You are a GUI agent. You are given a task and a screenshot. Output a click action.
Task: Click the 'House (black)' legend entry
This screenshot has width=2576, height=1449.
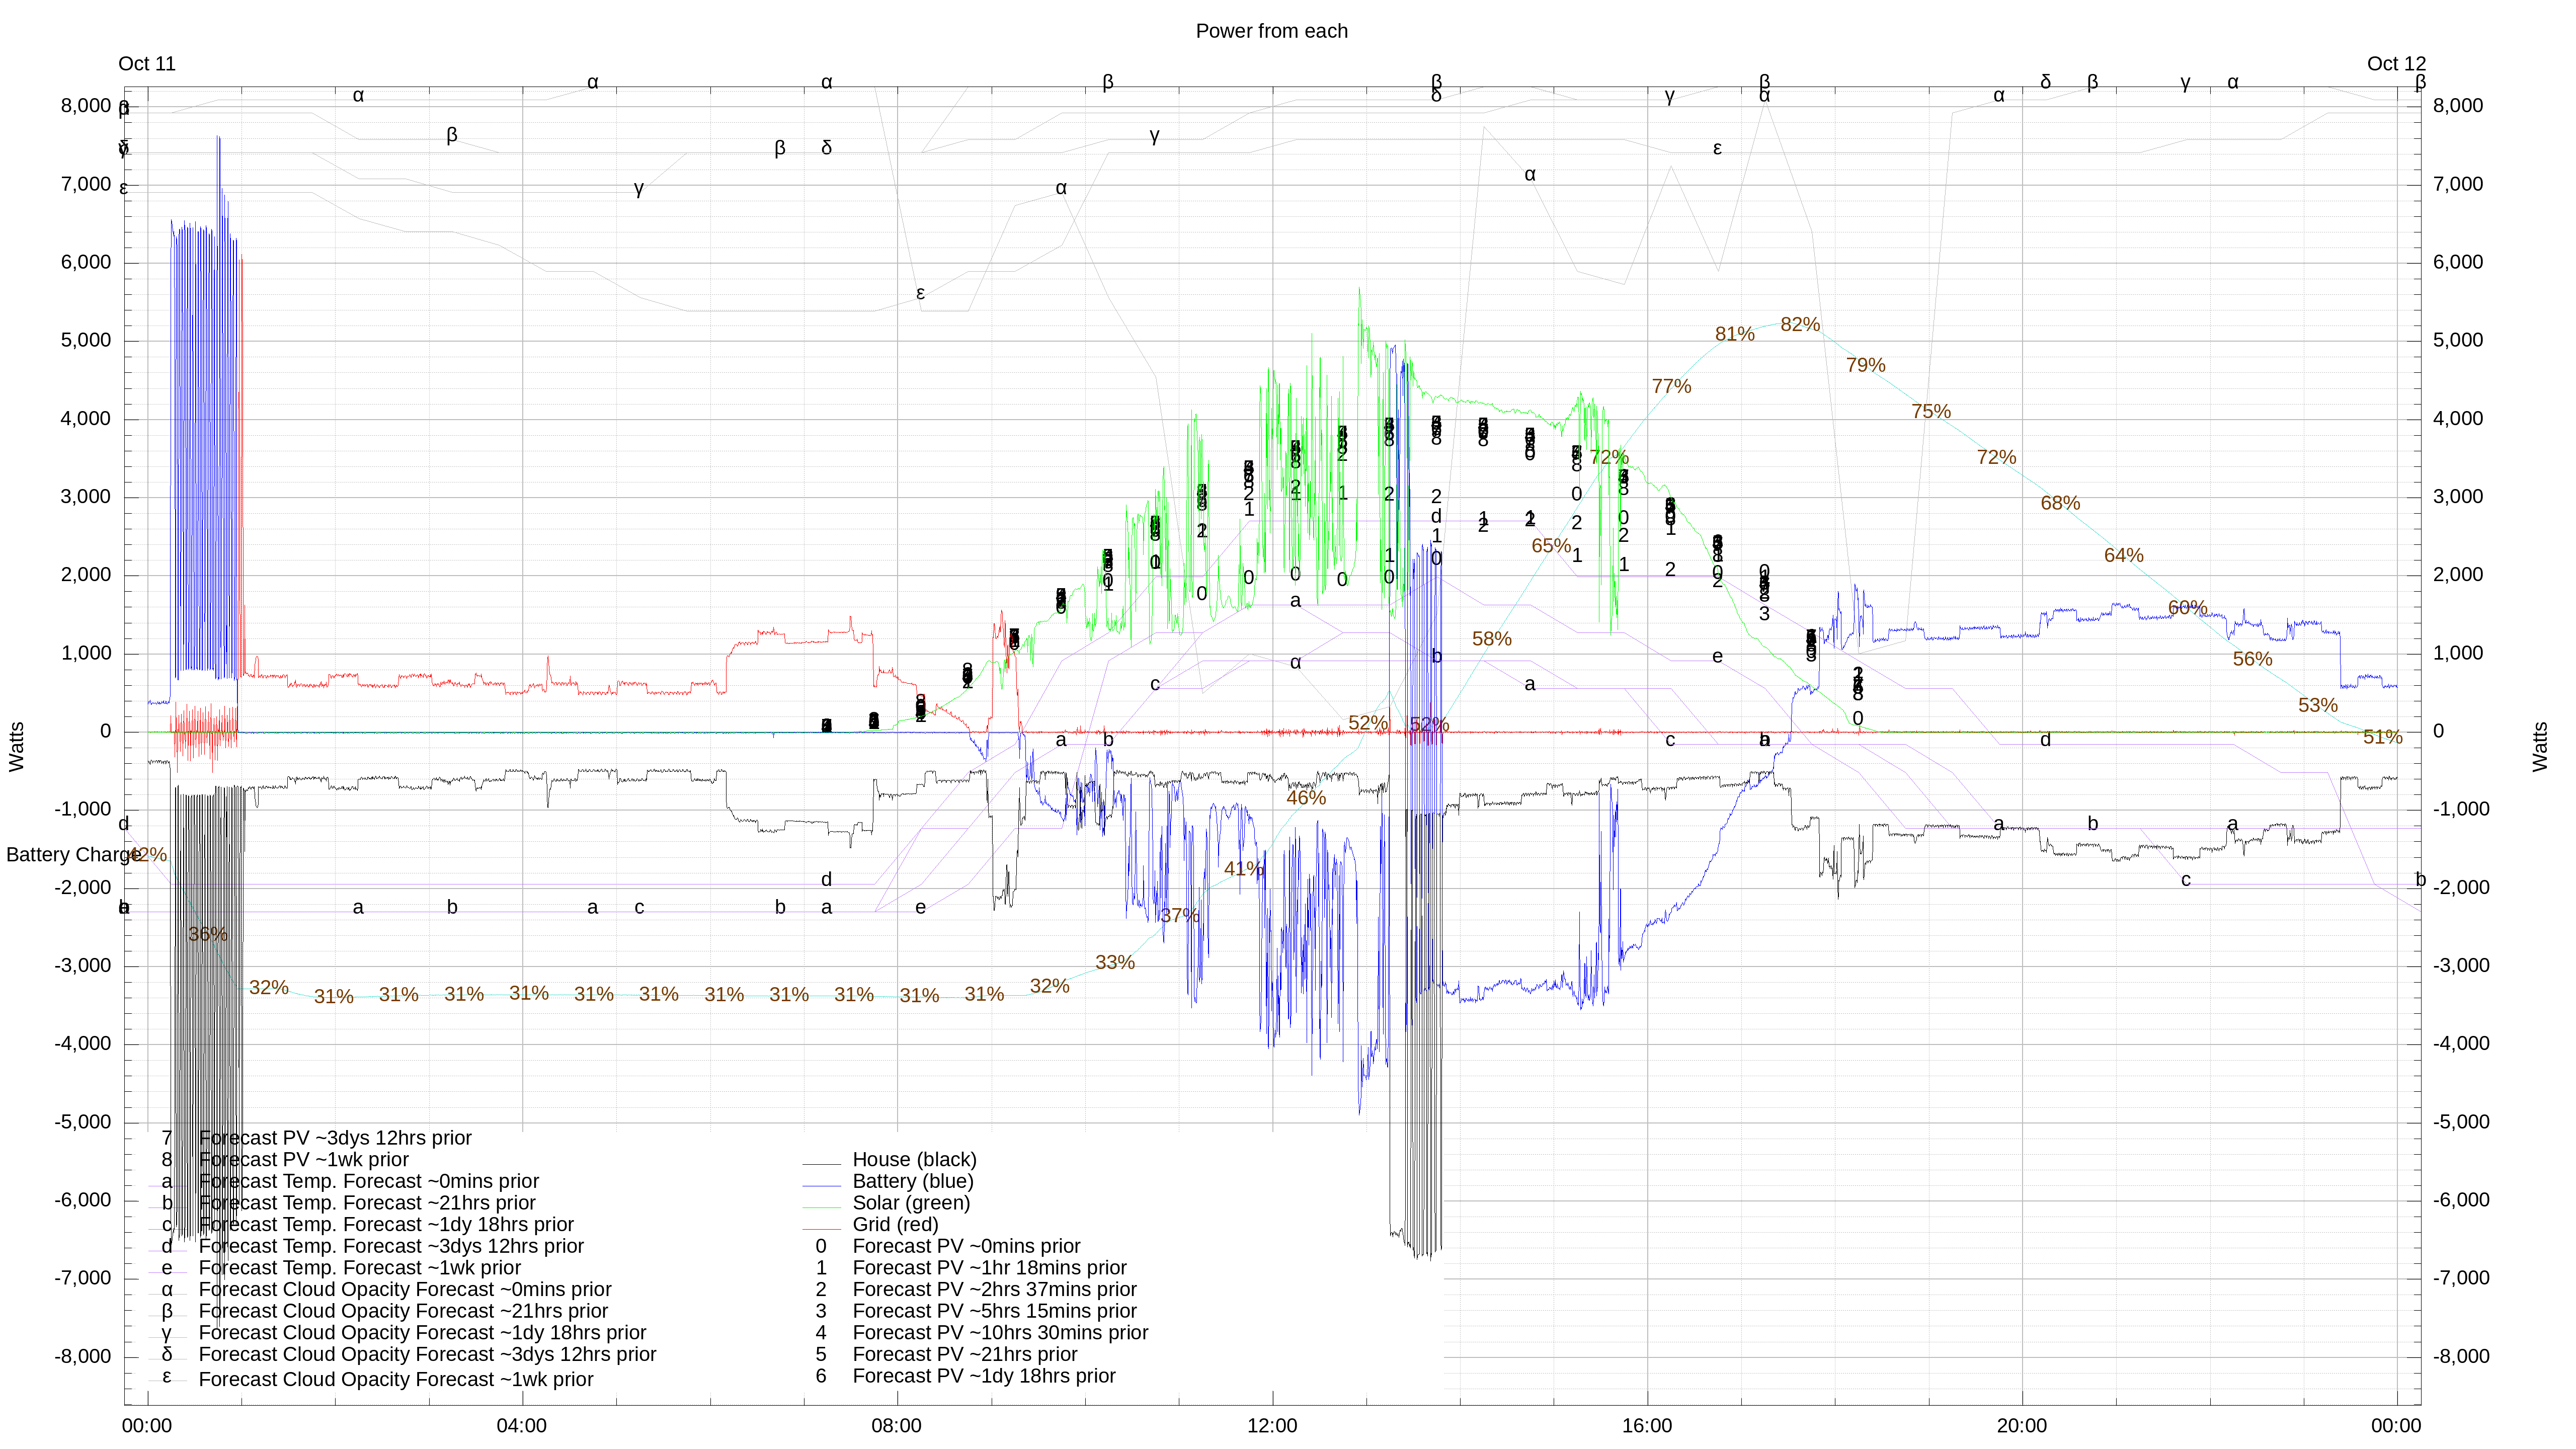click(x=914, y=1160)
